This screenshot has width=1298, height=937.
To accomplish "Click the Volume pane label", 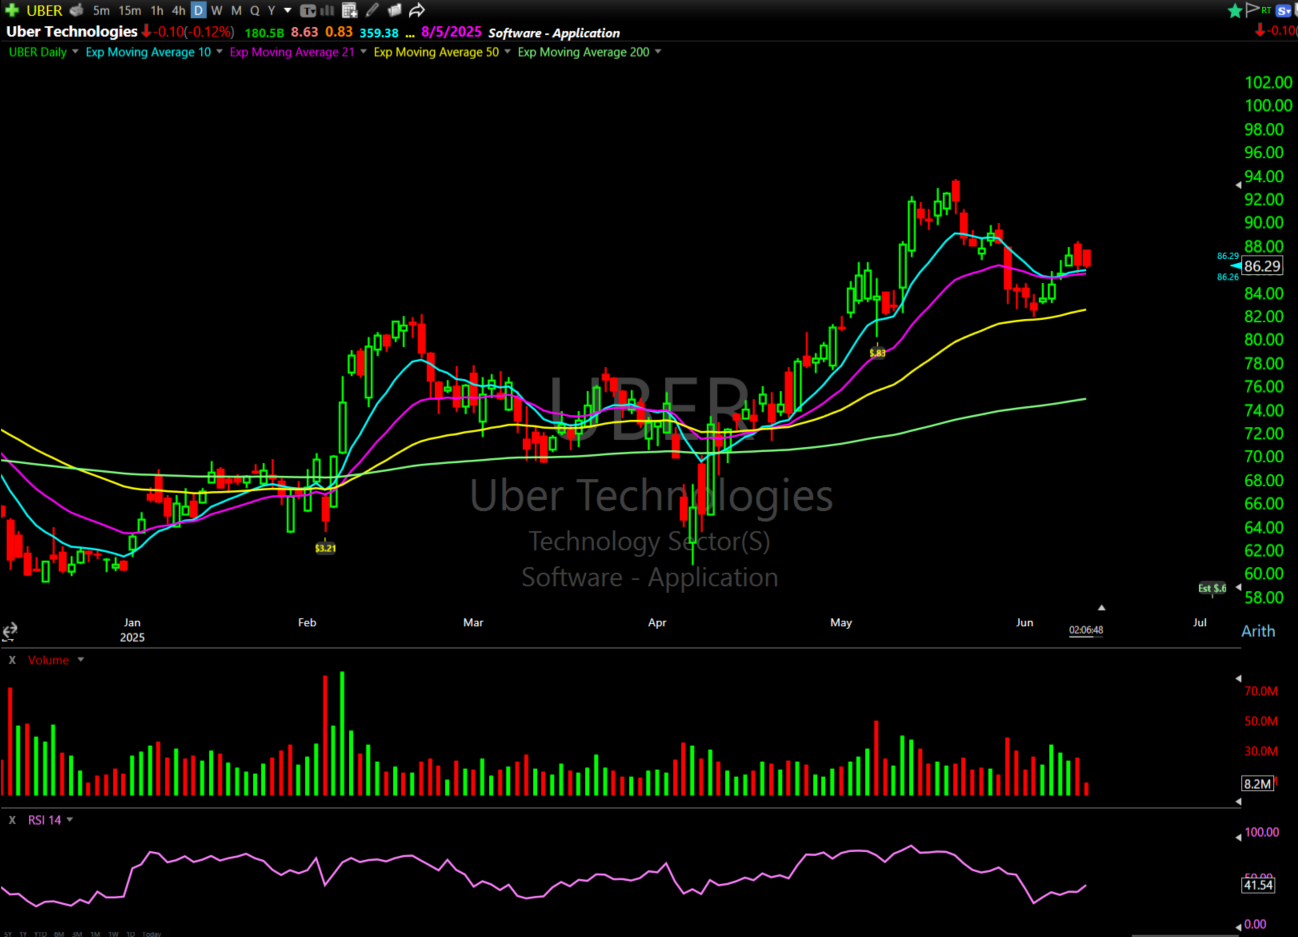I will 48,660.
